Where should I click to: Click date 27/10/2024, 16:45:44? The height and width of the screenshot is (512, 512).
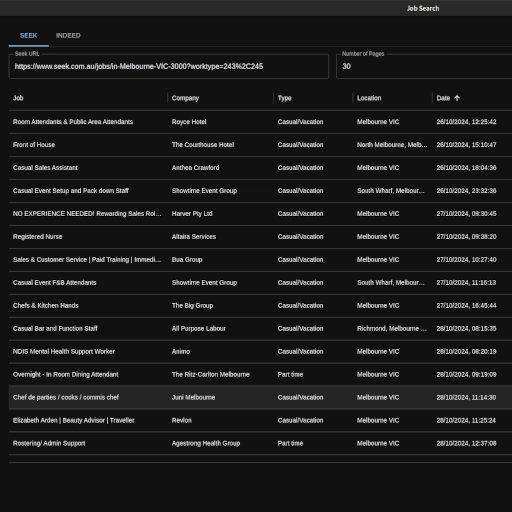[466, 306]
